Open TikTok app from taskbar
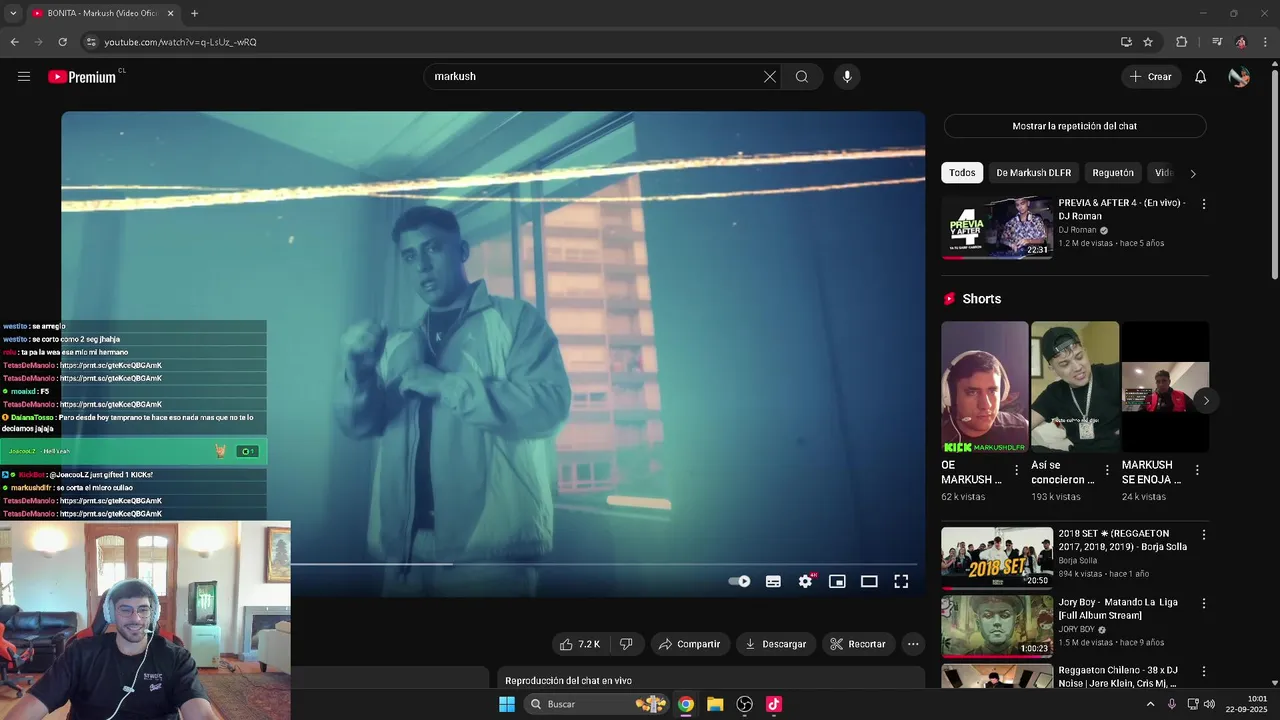This screenshot has width=1280, height=720. pyautogui.click(x=773, y=704)
